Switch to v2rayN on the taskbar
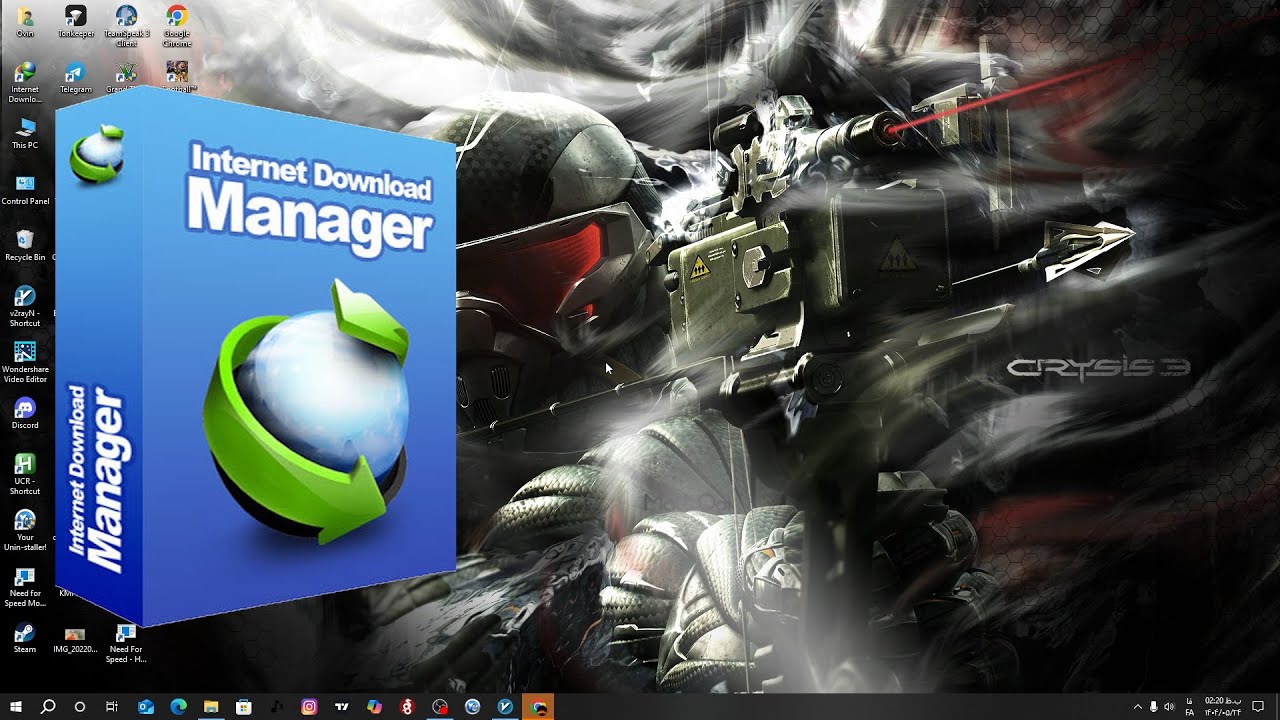The height and width of the screenshot is (720, 1280). (506, 707)
